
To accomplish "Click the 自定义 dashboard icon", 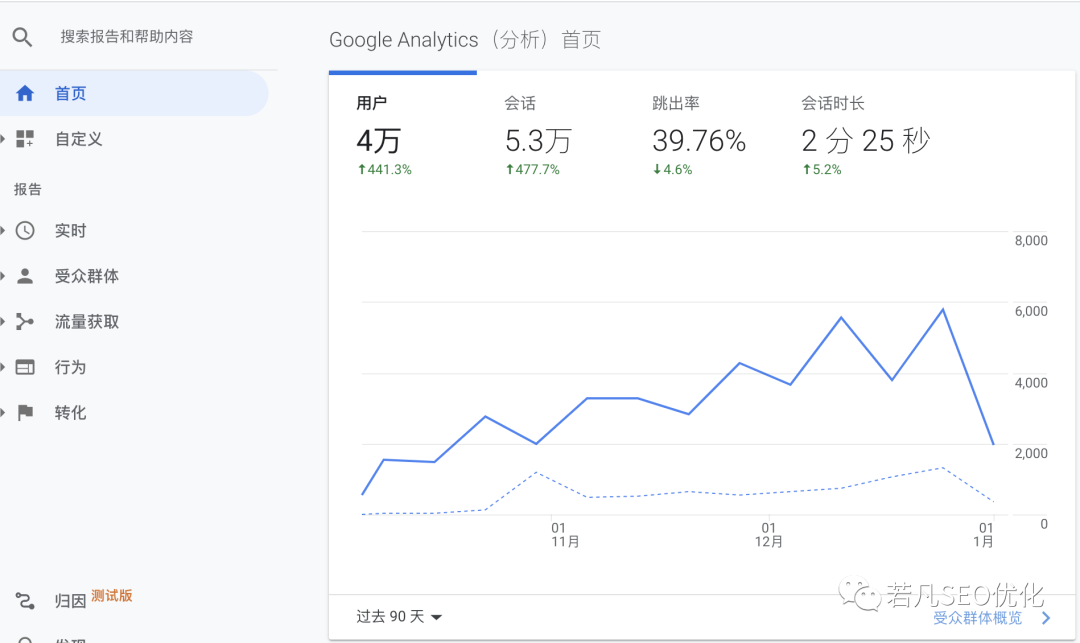I will (x=25, y=139).
